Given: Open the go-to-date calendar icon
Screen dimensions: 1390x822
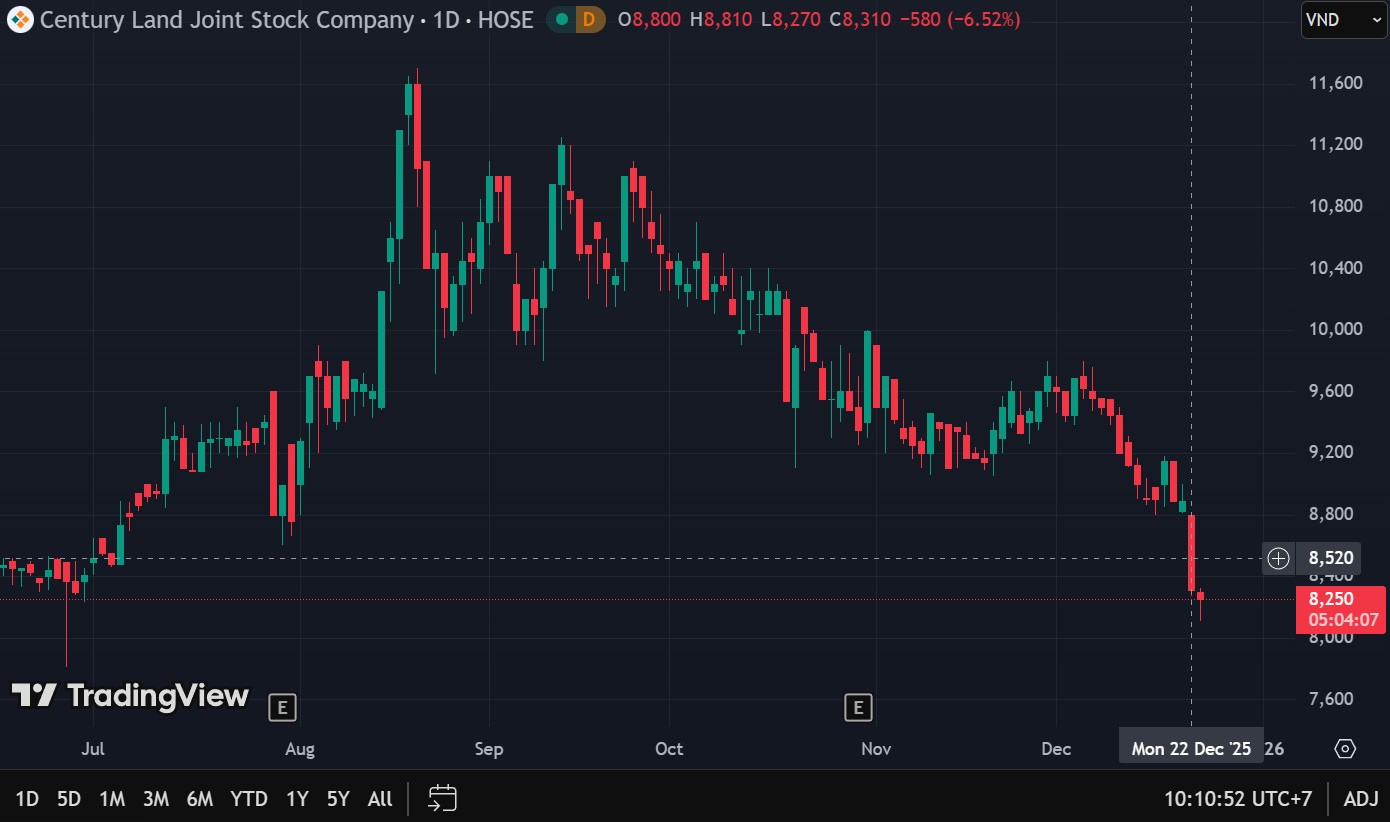Looking at the screenshot, I should 442,798.
